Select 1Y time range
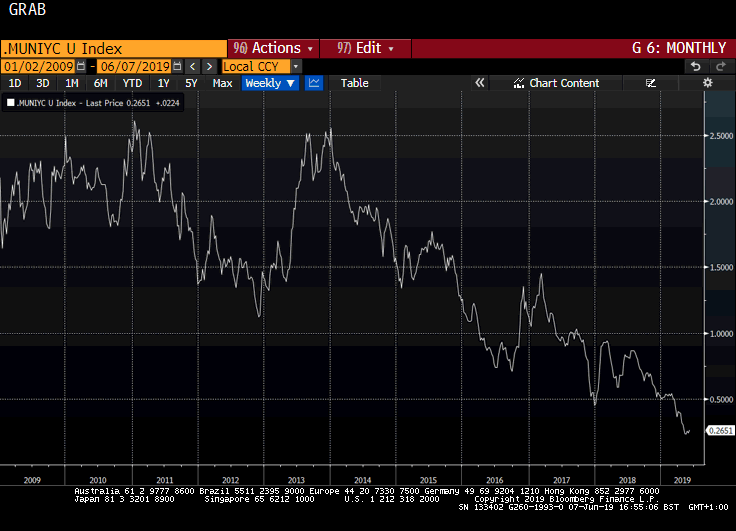The width and height of the screenshot is (736, 531). tap(163, 83)
